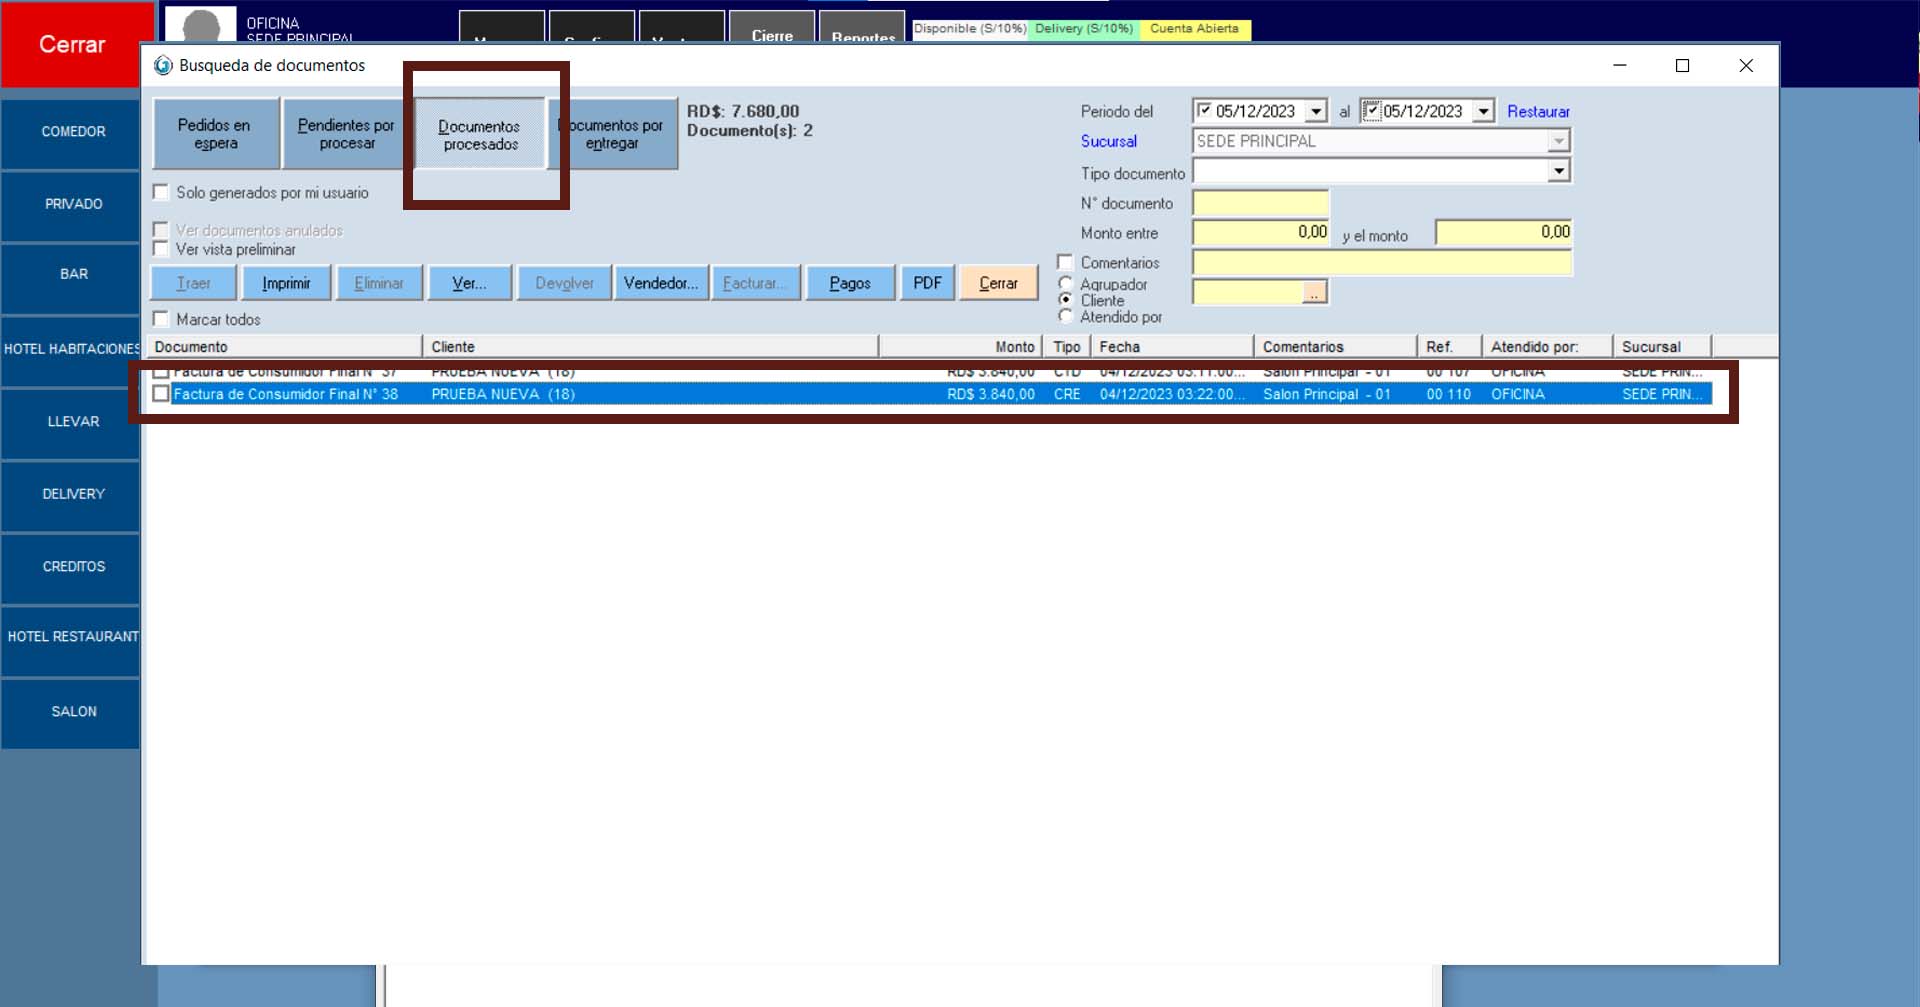Click the Pagos button
This screenshot has width=1920, height=1007.
(x=849, y=284)
